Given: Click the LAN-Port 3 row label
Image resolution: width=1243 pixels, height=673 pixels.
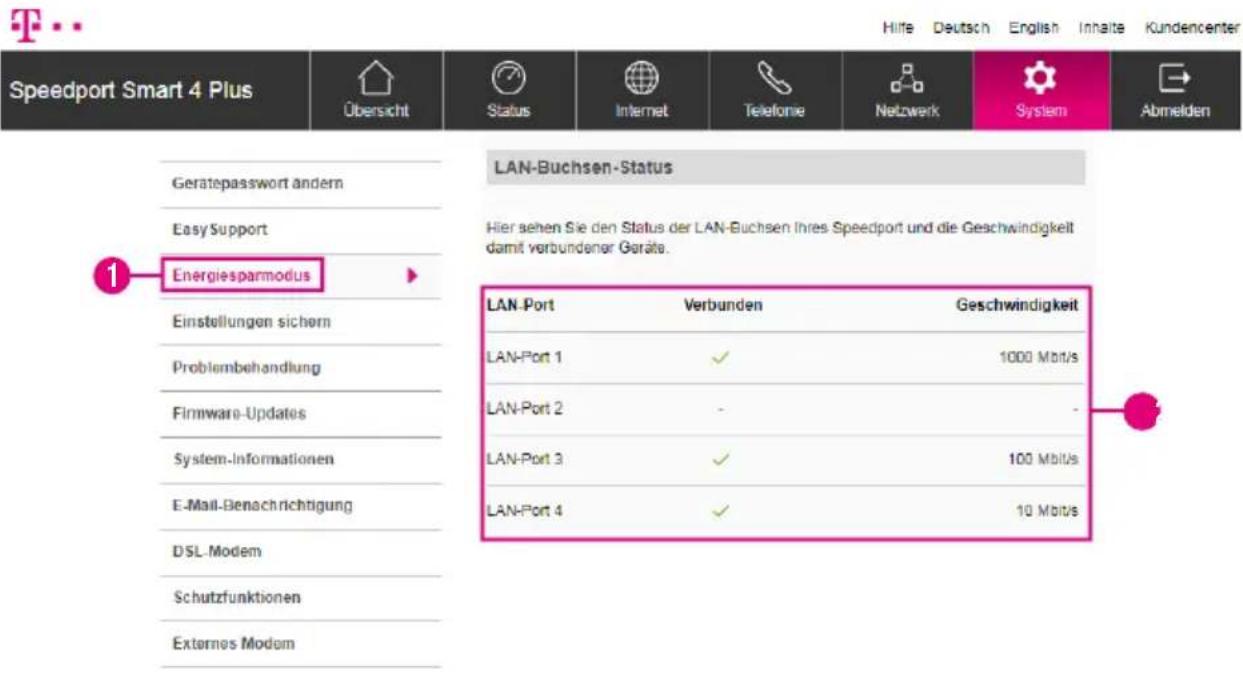Looking at the screenshot, I should tap(524, 459).
